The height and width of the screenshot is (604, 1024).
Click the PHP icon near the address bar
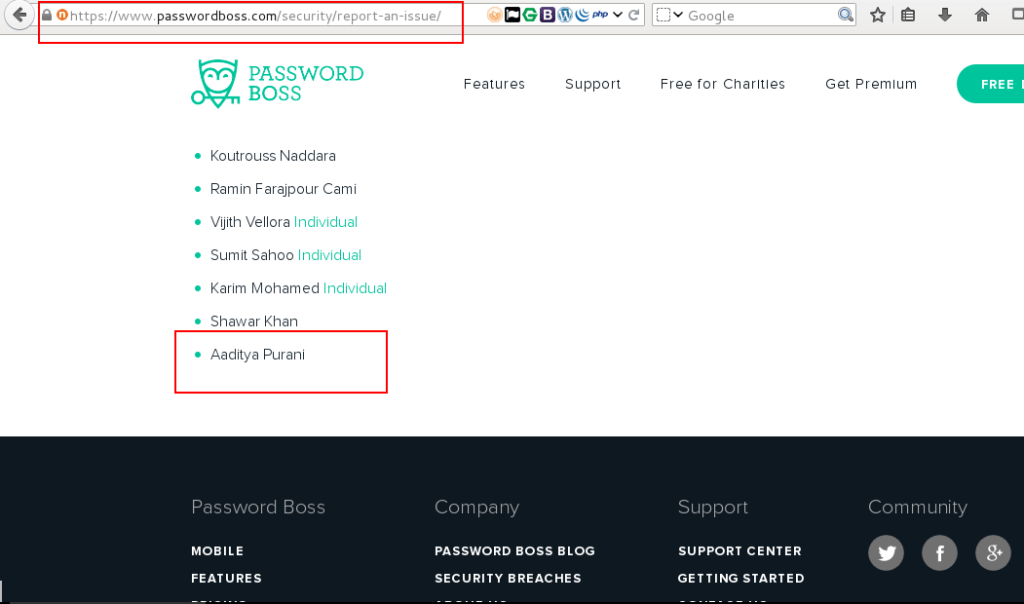tap(599, 14)
